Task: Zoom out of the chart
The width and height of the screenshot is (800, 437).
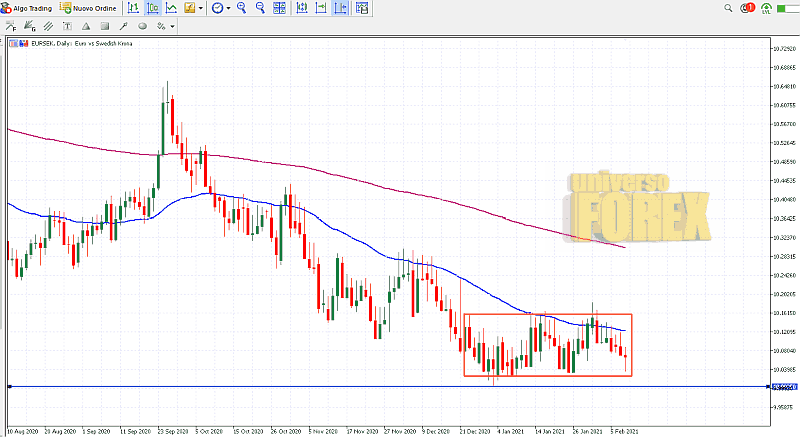Action: tap(261, 8)
